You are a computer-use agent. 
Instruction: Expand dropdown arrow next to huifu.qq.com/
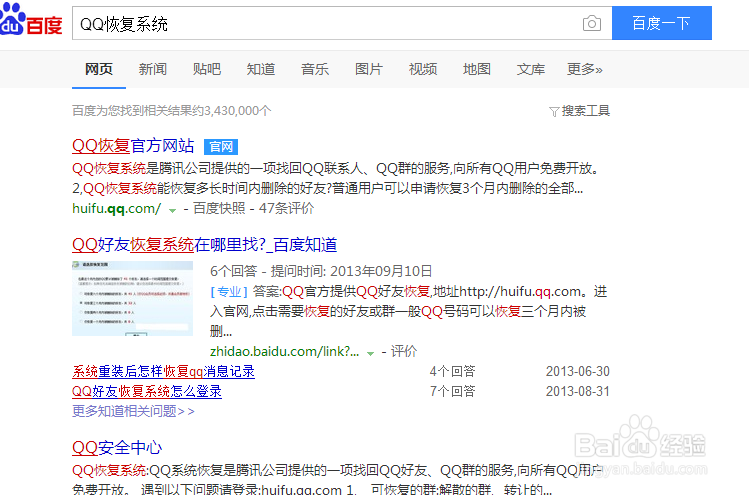[x=172, y=210]
